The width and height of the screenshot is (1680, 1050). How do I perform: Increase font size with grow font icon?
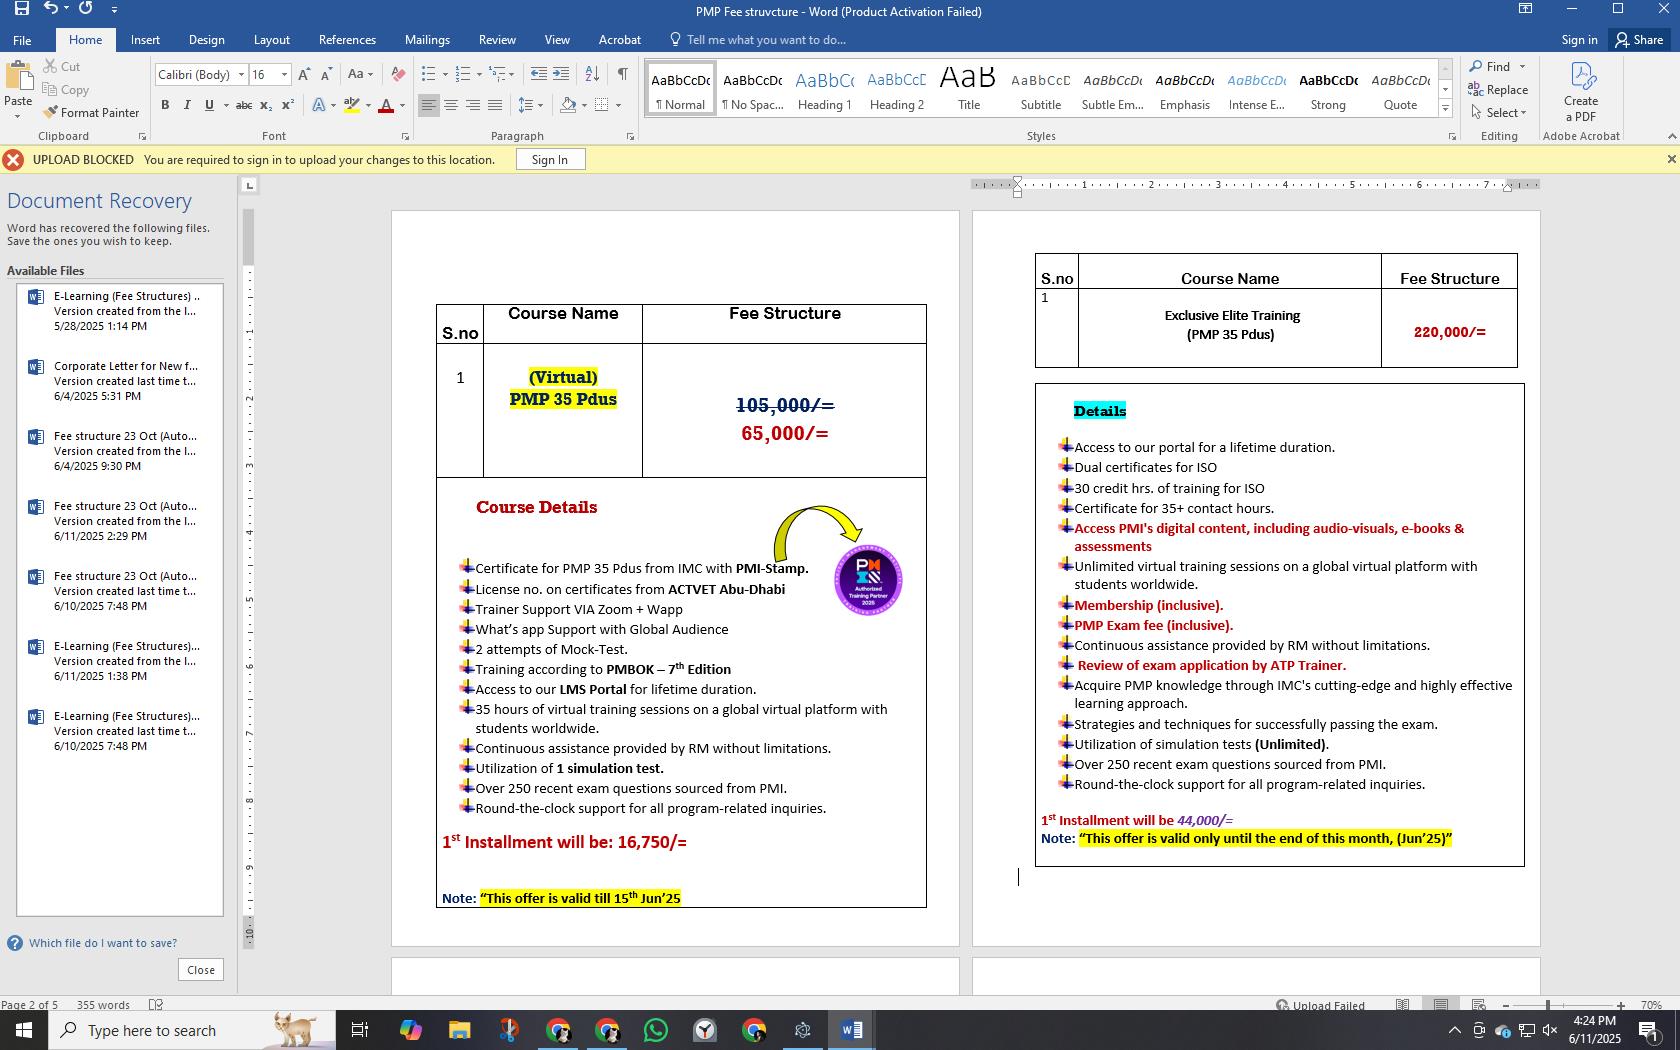[x=304, y=75]
